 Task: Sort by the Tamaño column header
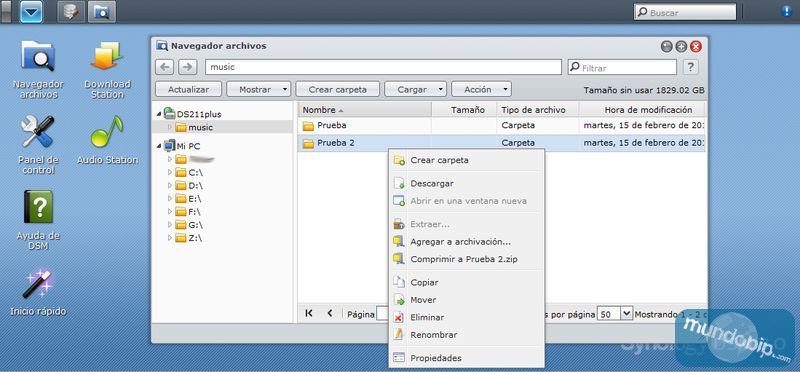coord(465,110)
